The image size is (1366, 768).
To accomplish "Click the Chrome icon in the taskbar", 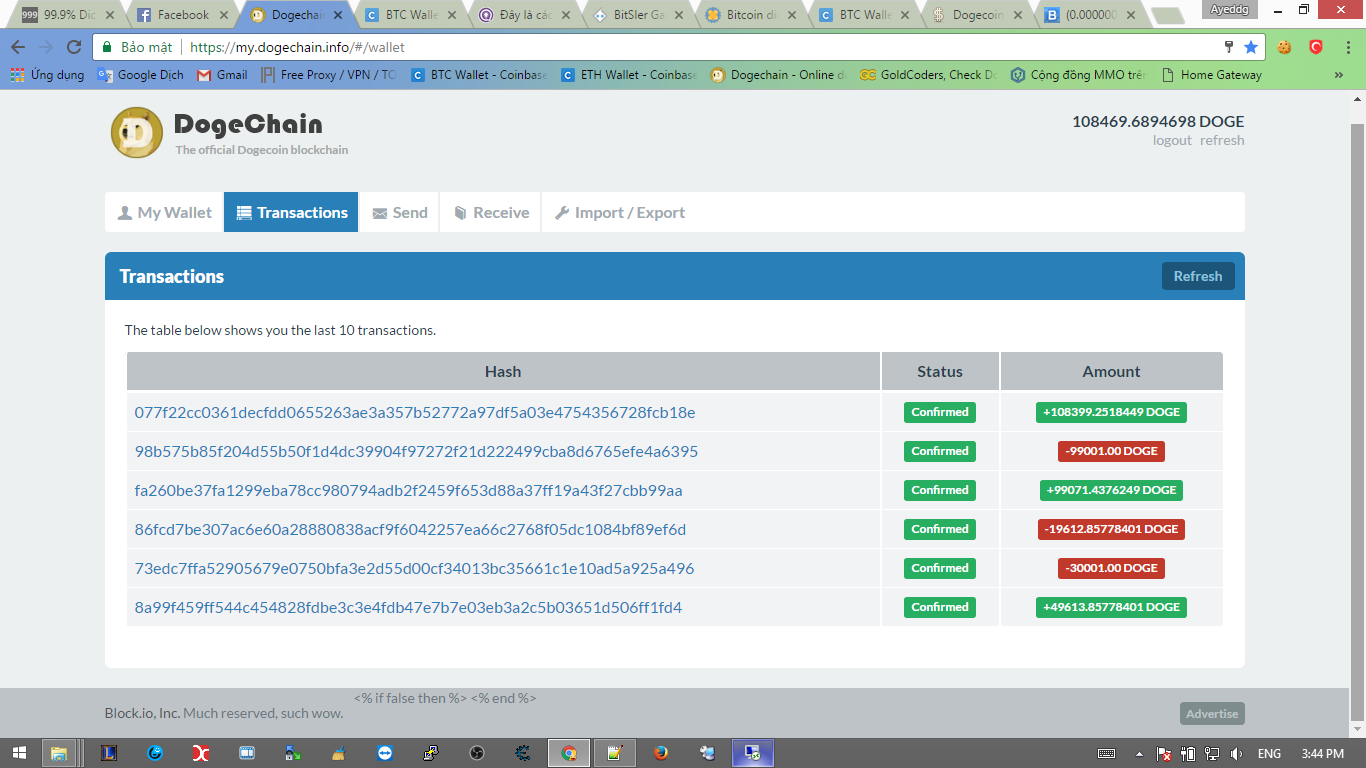I will 569,753.
